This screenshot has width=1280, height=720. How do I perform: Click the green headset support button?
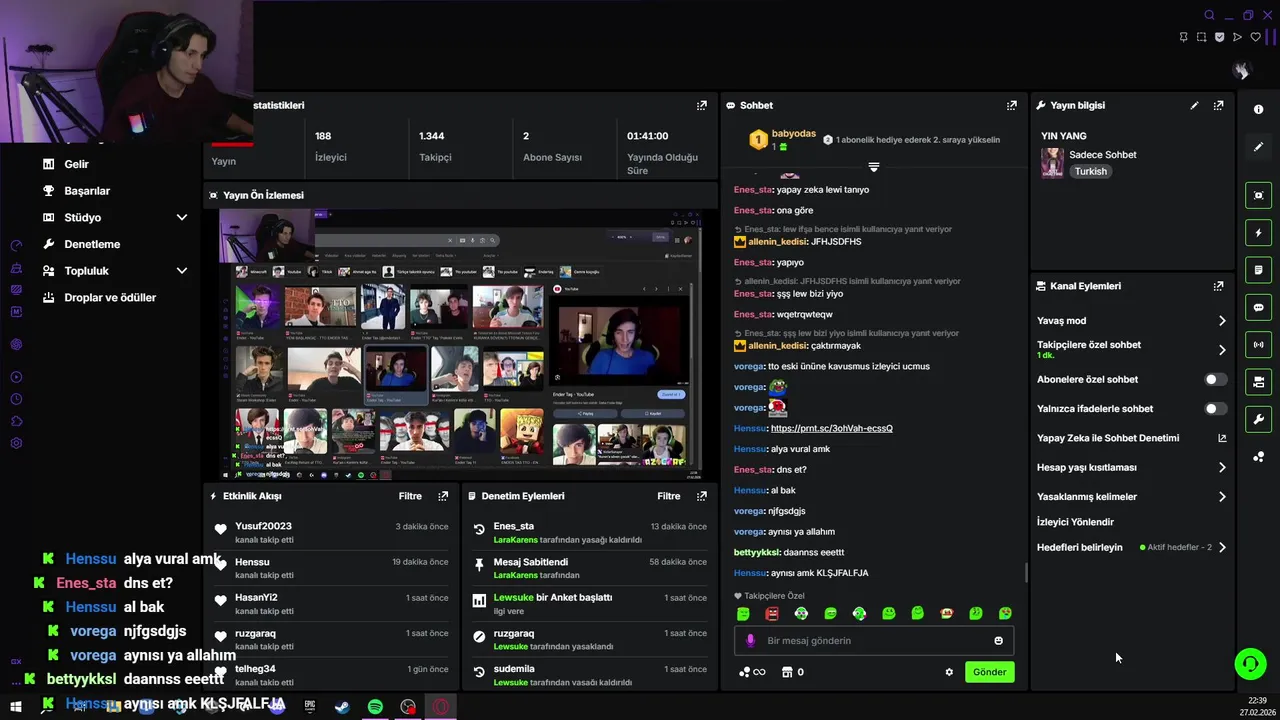[1250, 664]
